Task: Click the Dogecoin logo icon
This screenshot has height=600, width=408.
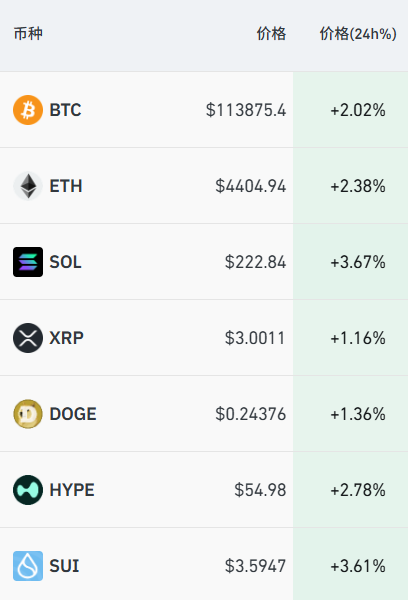Action: click(28, 414)
